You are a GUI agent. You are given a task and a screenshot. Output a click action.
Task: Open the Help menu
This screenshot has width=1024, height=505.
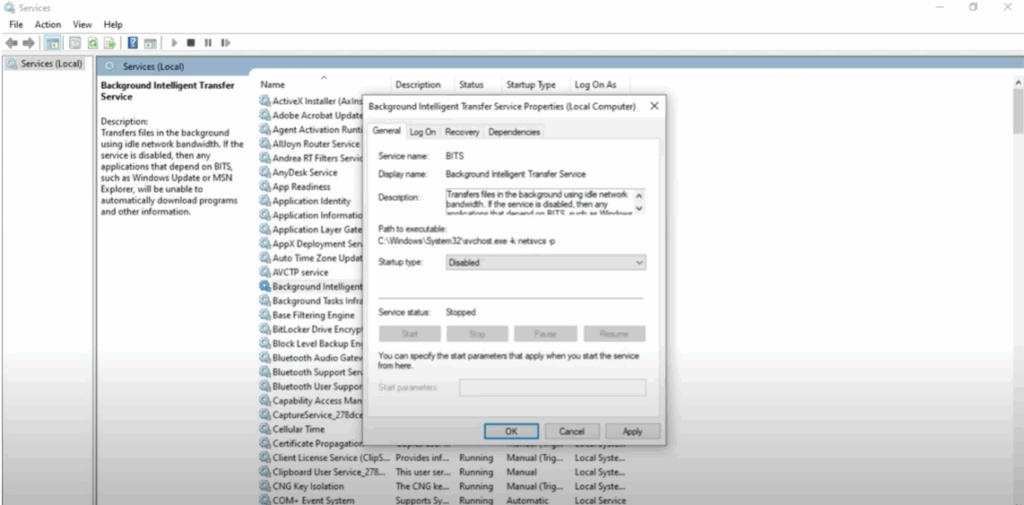[113, 24]
